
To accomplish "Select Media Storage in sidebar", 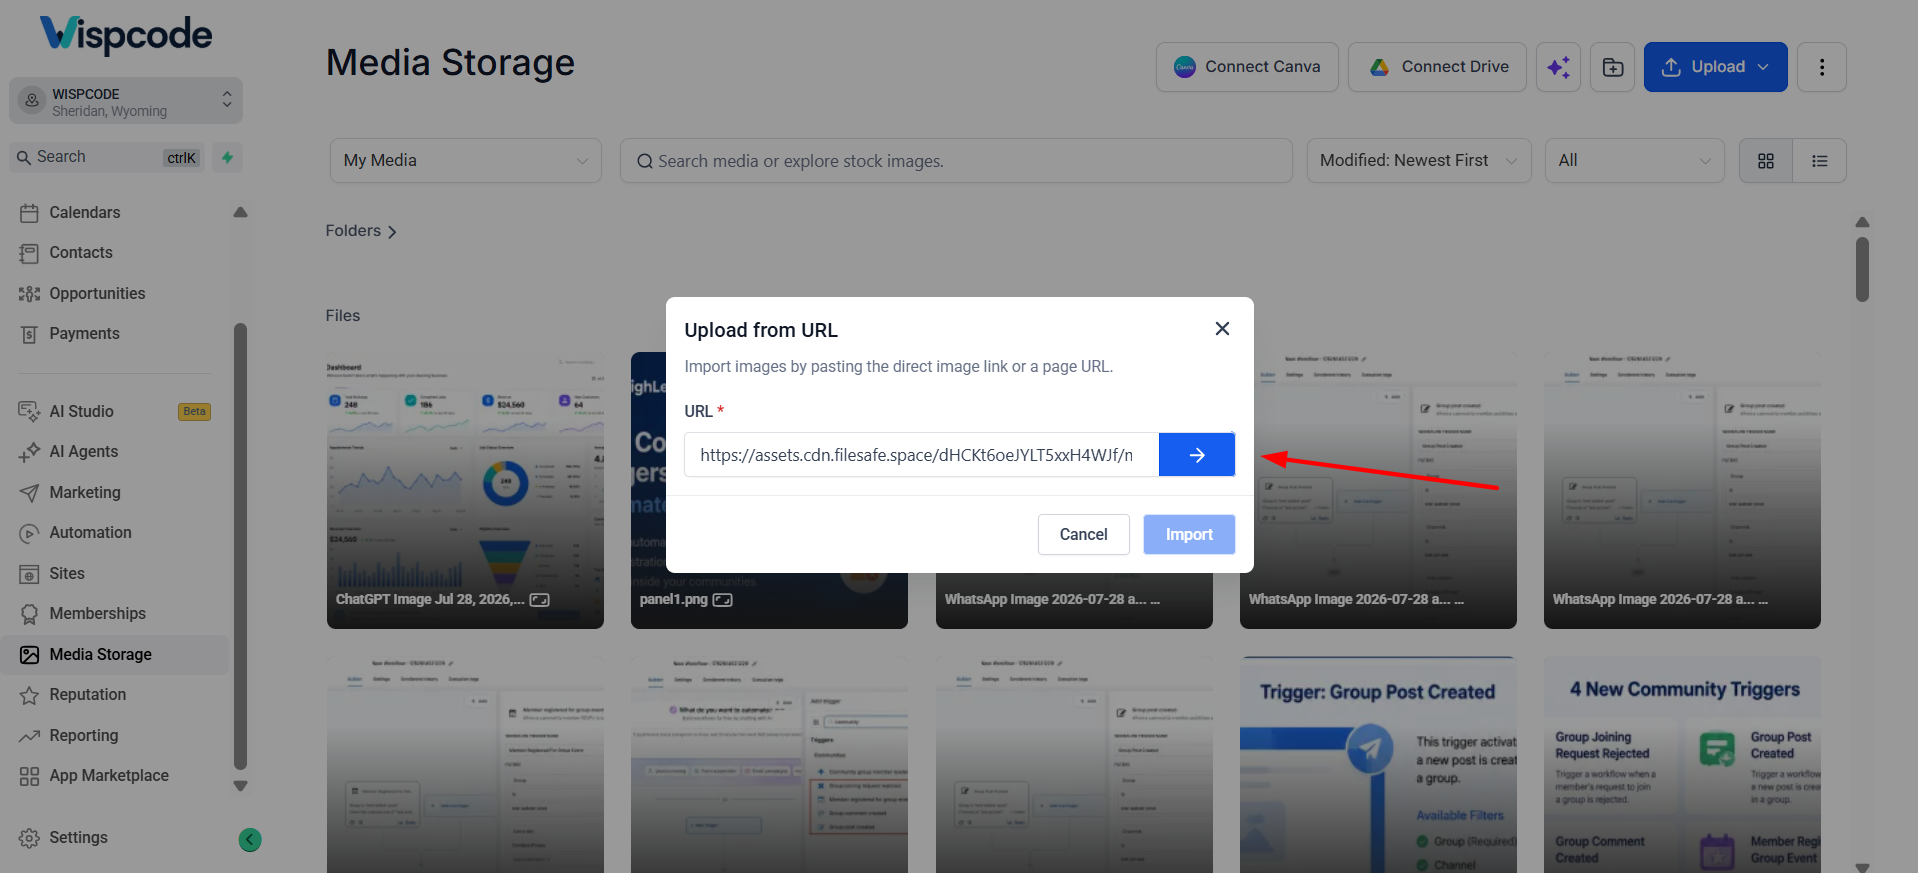I will [115, 654].
